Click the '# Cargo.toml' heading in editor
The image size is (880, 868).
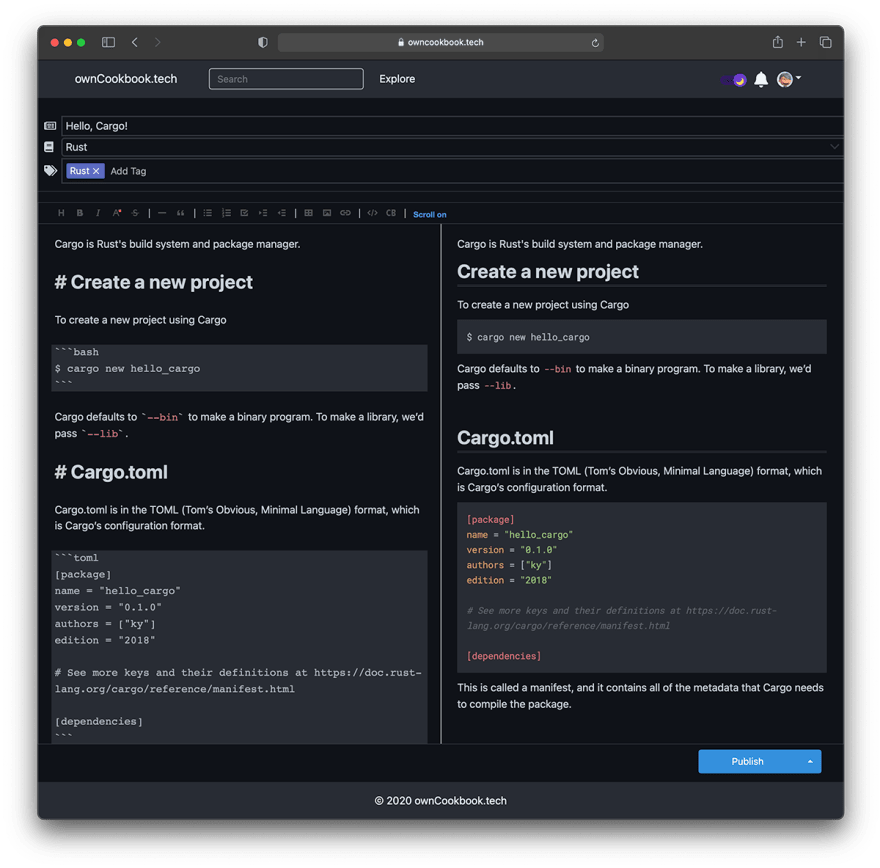pyautogui.click(x=111, y=472)
